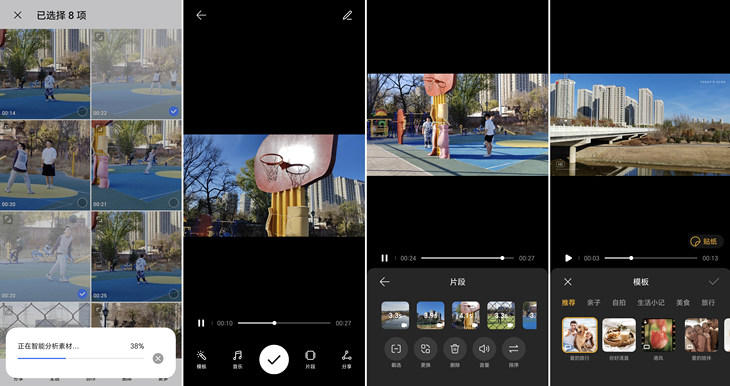730x386 pixels.
Task: Confirm with the large white checkmark button
Action: [x=274, y=359]
